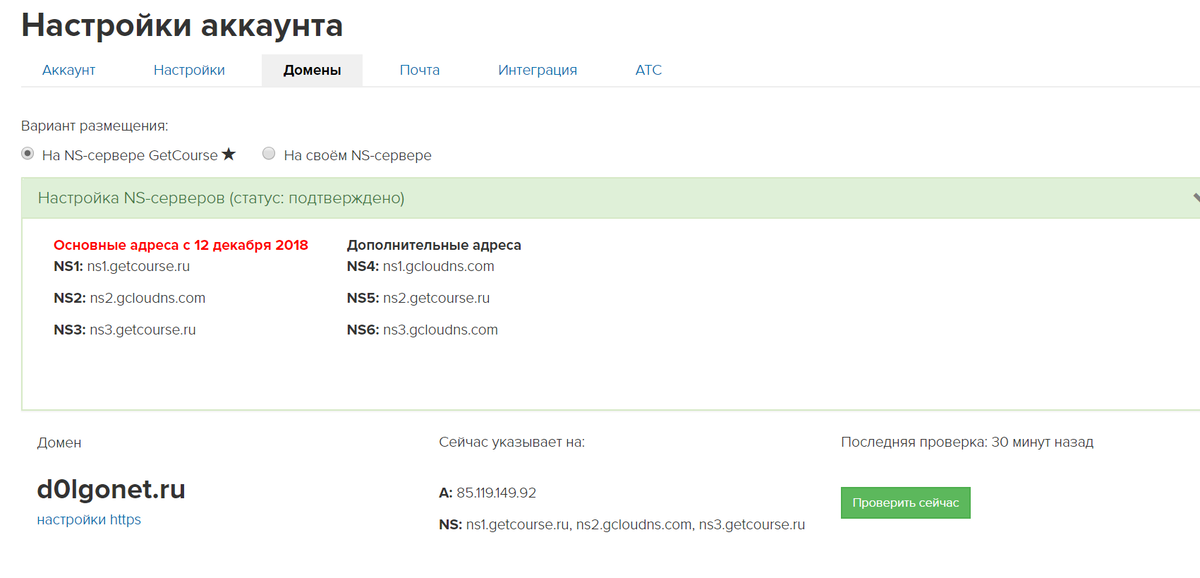The height and width of the screenshot is (578, 1200).
Task: Click the domain name d0lgonet.ru
Action: point(111,490)
